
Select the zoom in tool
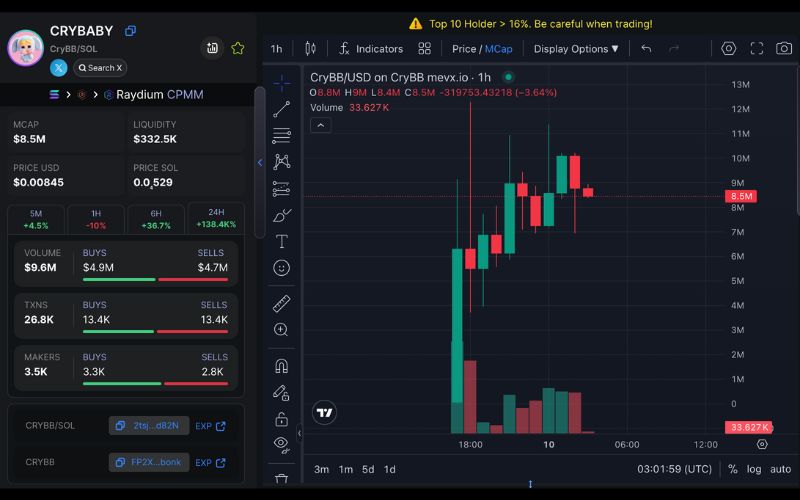[x=282, y=330]
